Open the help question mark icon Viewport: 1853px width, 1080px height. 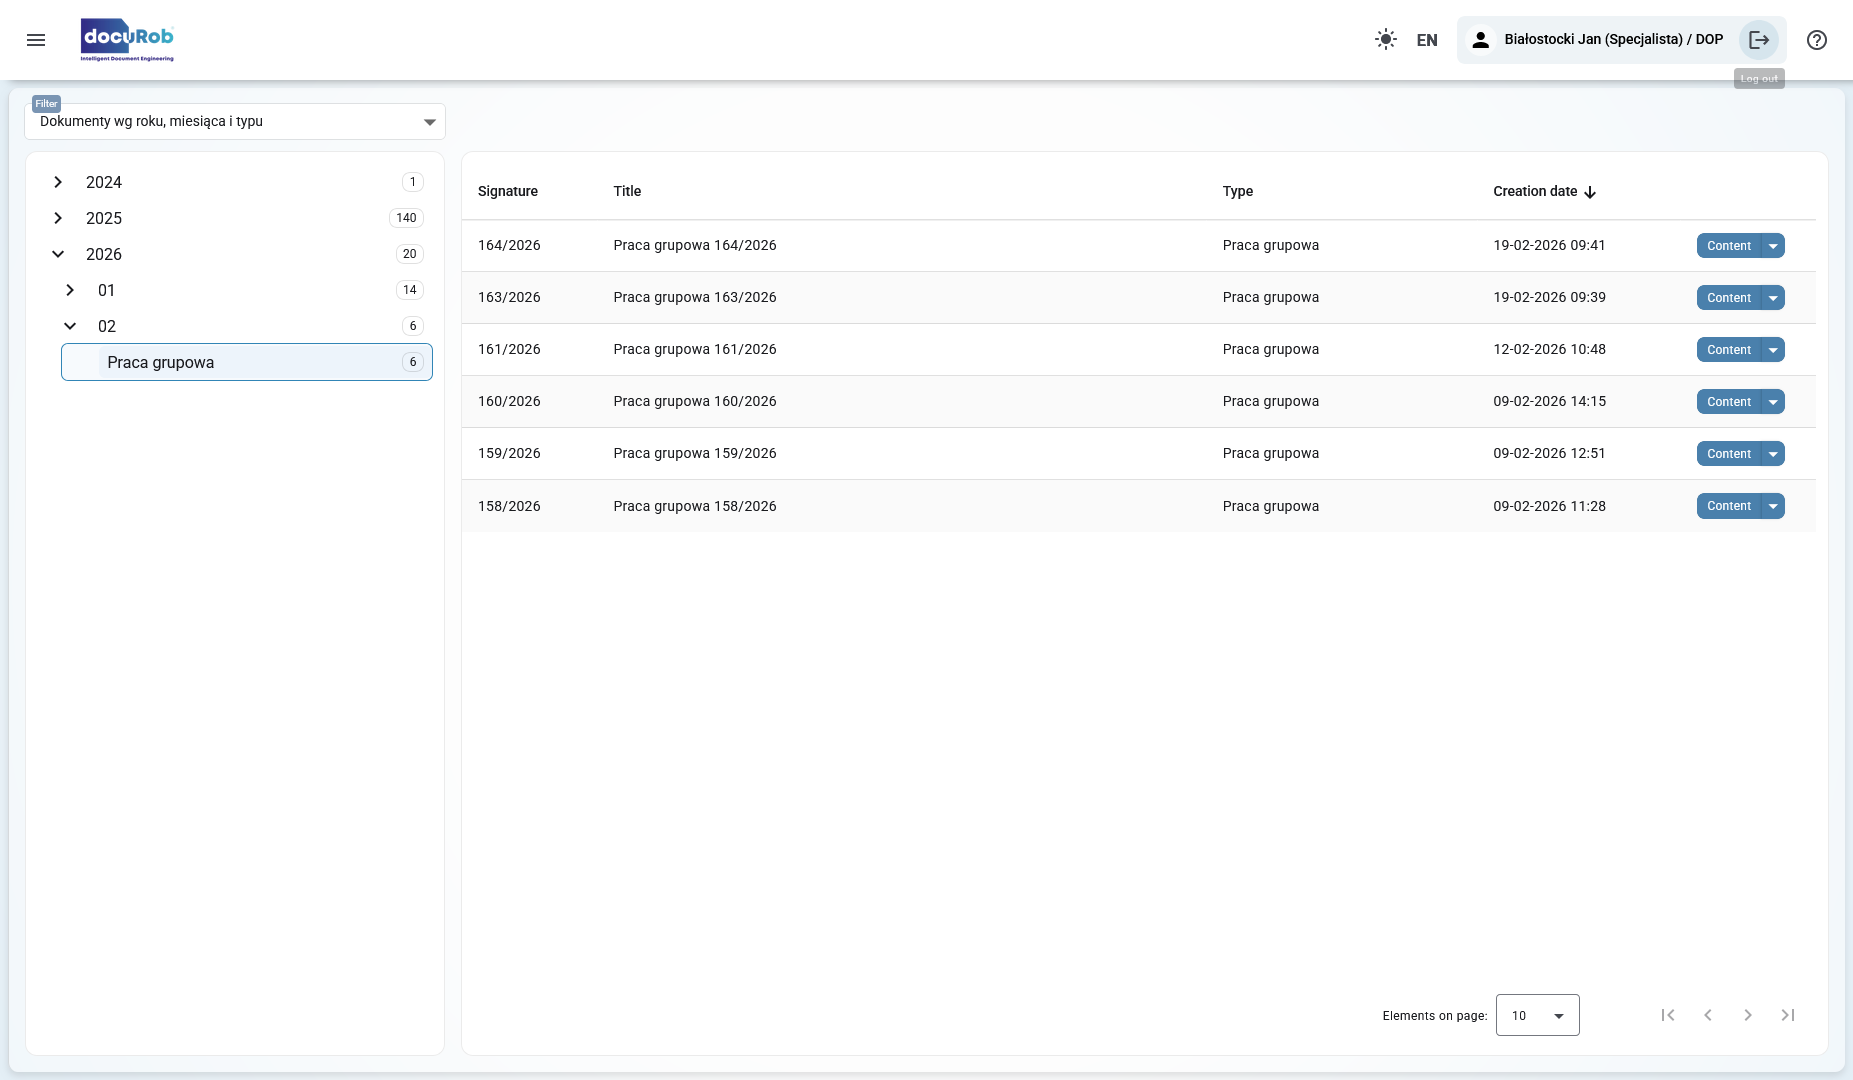tap(1816, 40)
